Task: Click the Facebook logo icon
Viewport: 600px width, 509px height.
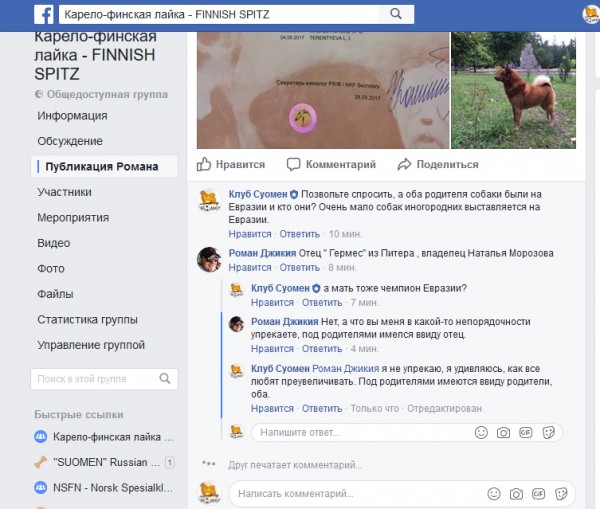Action: click(44, 15)
